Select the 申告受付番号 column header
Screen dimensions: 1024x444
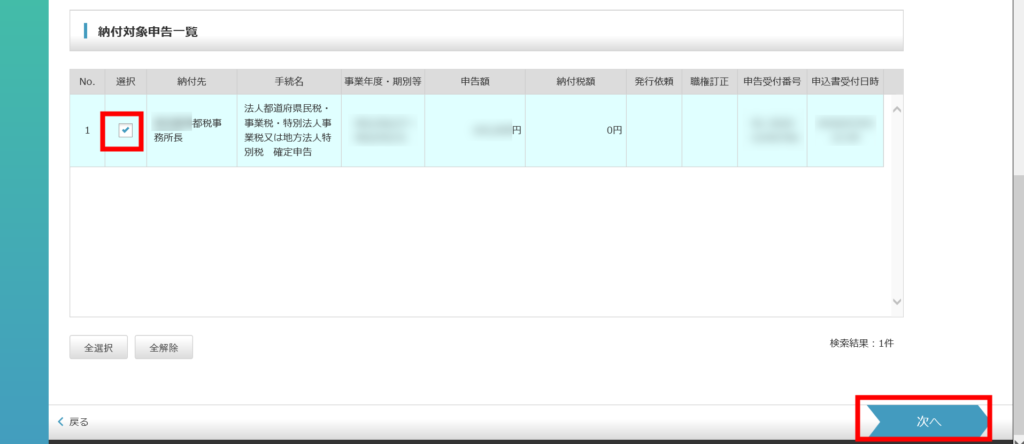[771, 81]
